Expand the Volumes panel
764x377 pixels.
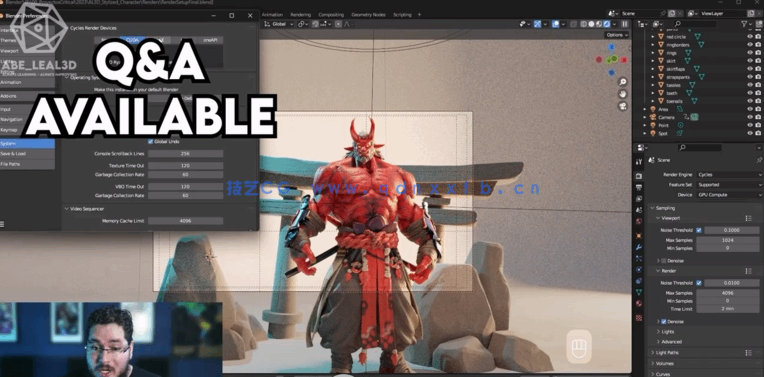click(653, 363)
